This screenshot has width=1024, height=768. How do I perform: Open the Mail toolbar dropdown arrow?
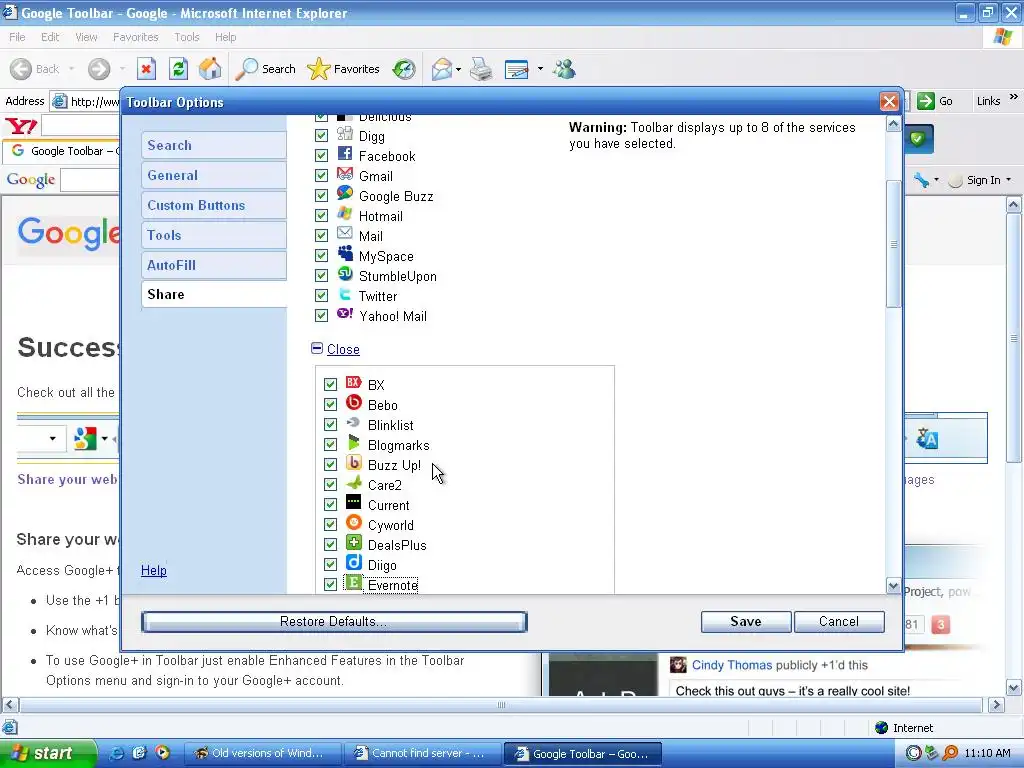pyautogui.click(x=458, y=69)
